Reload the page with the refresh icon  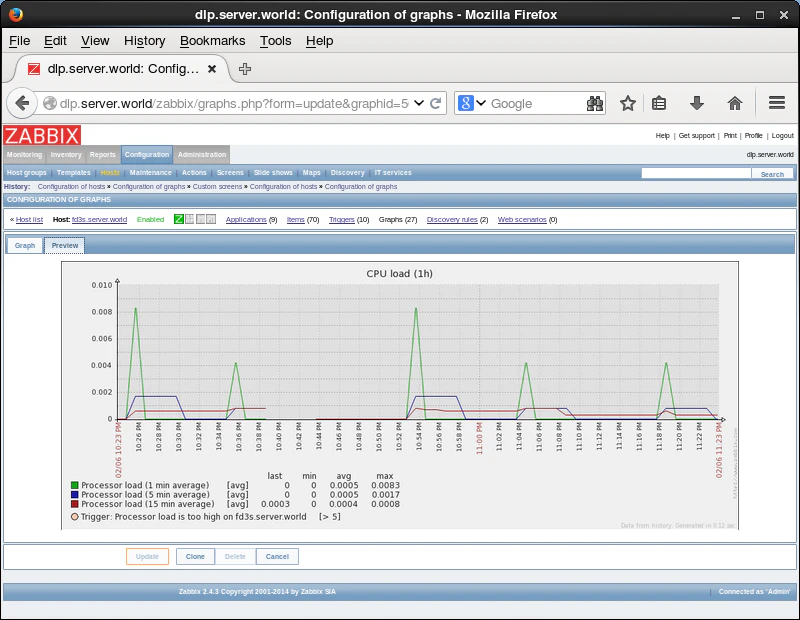pyautogui.click(x=436, y=104)
